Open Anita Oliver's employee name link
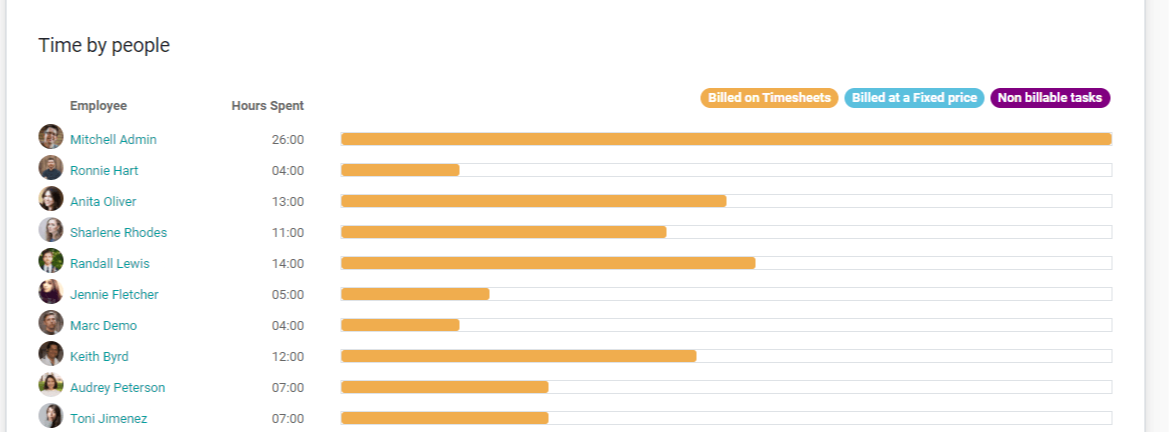Screen dimensions: 1169x432 point(103,201)
